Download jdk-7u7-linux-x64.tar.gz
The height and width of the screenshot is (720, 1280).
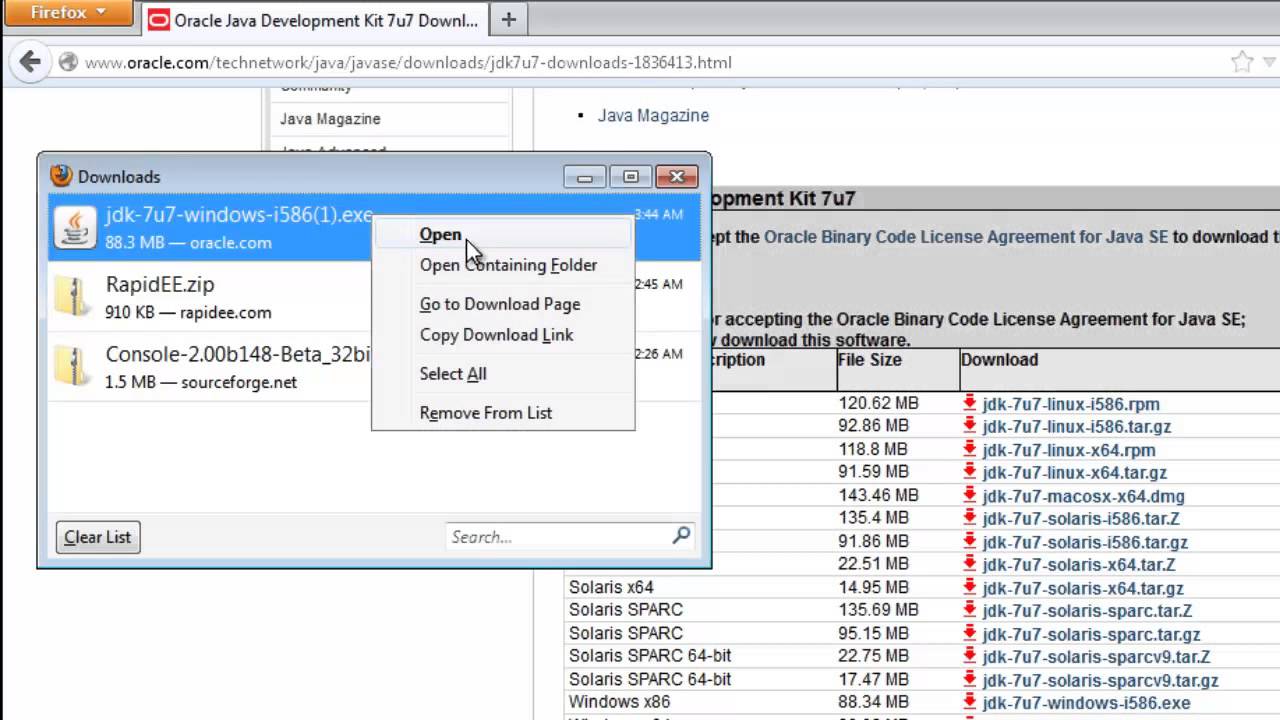coord(1074,473)
